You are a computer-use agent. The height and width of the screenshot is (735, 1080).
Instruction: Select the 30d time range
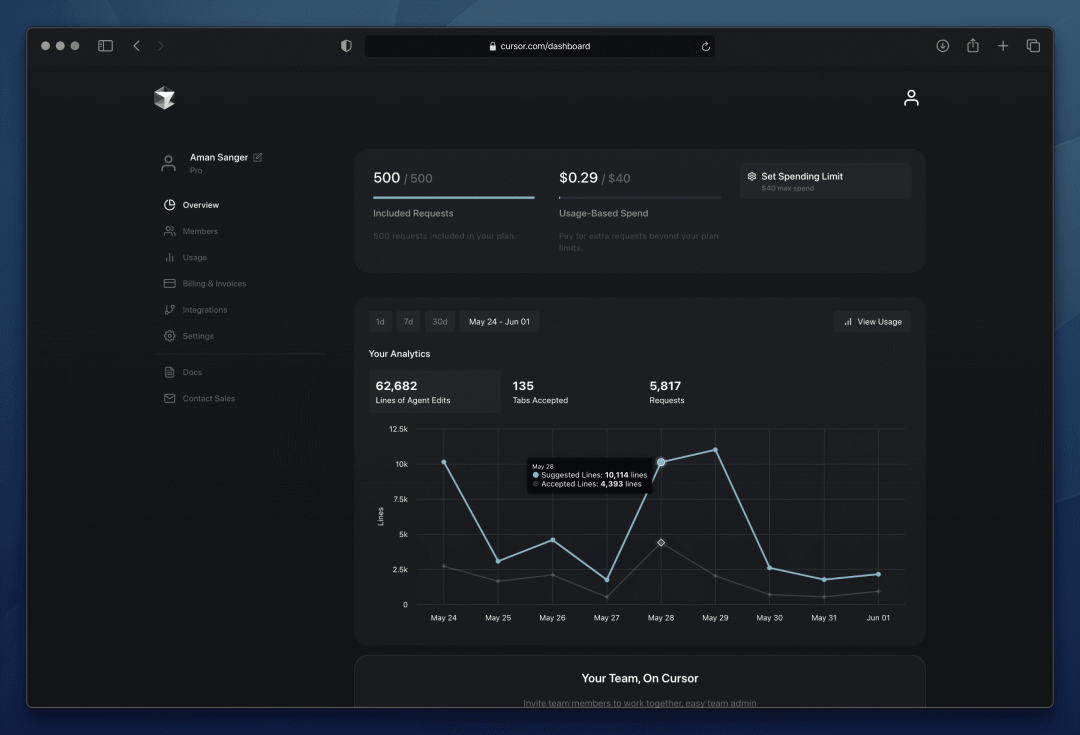(x=439, y=322)
